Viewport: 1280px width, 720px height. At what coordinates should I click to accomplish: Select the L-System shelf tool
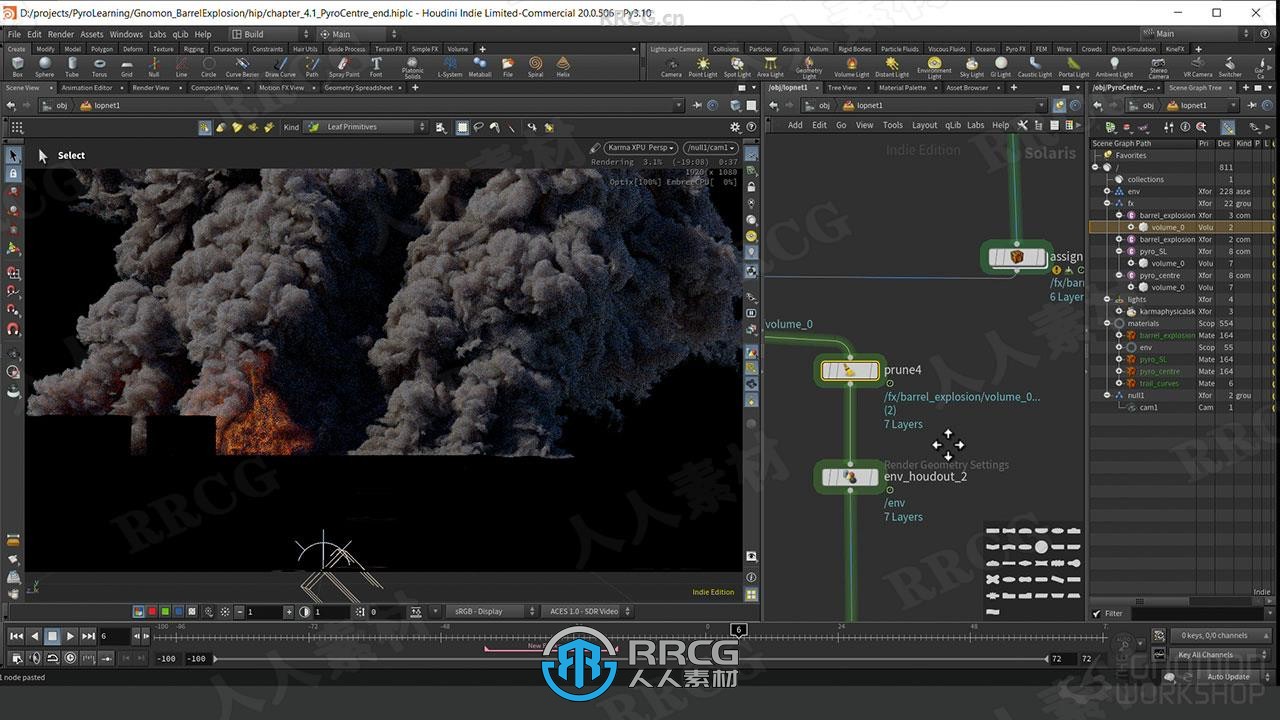point(450,66)
